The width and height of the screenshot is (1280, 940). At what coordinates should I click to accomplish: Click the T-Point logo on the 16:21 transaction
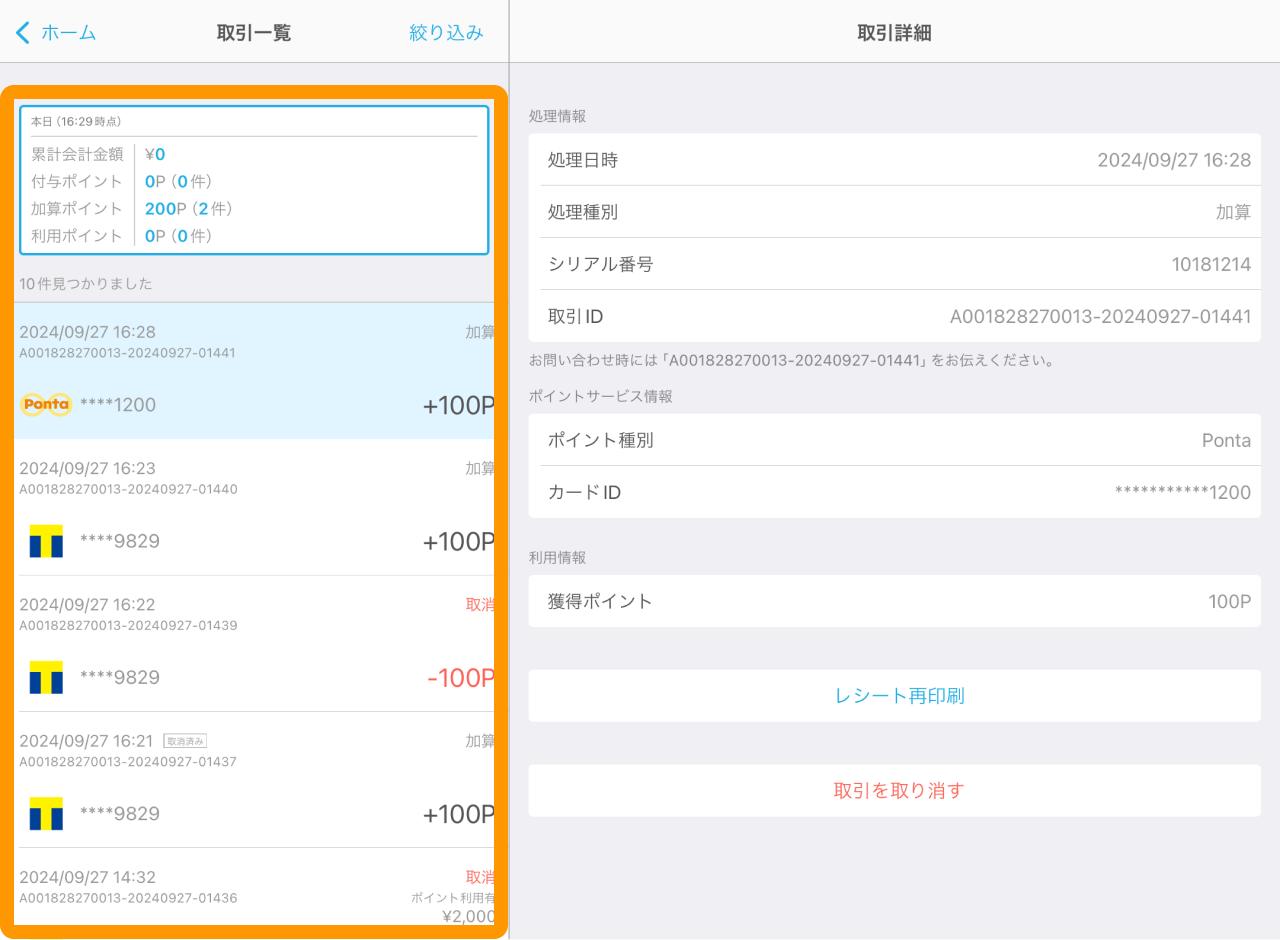[46, 814]
